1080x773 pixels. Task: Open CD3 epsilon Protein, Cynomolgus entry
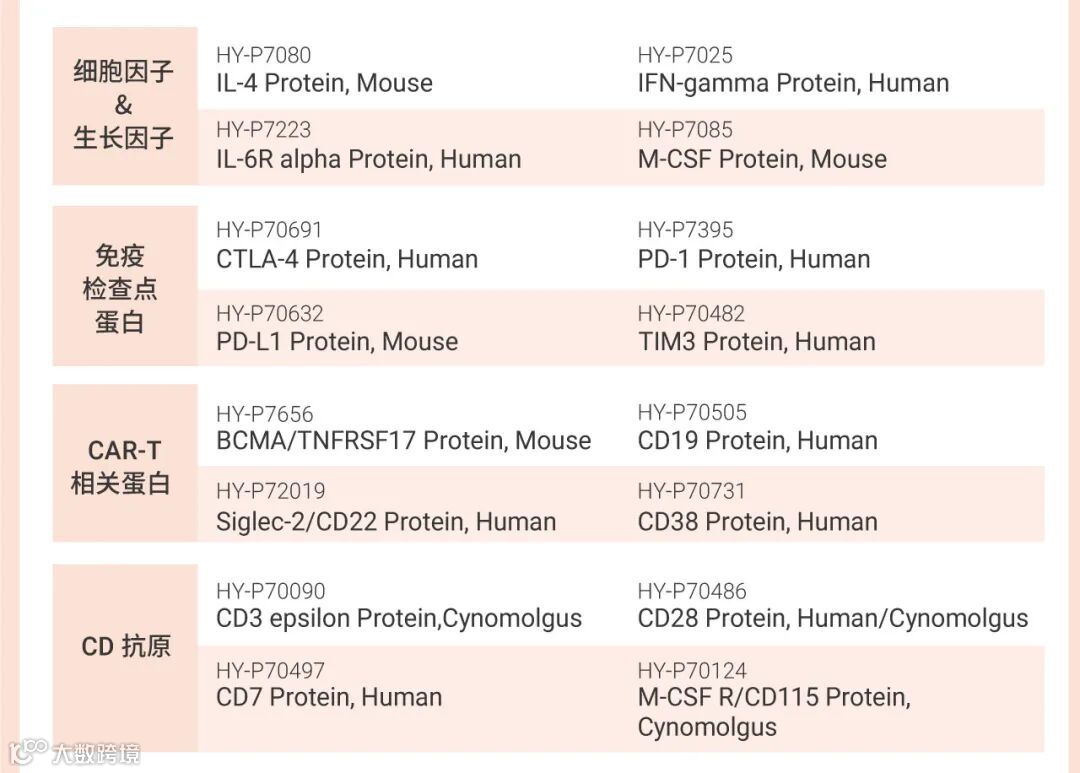point(399,619)
